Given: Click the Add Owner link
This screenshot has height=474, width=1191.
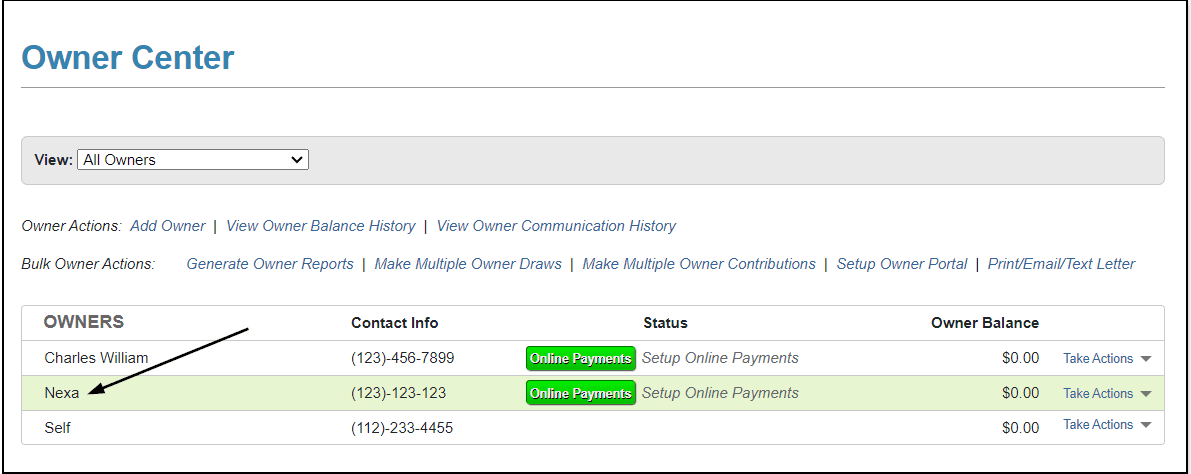Looking at the screenshot, I should coord(167,226).
